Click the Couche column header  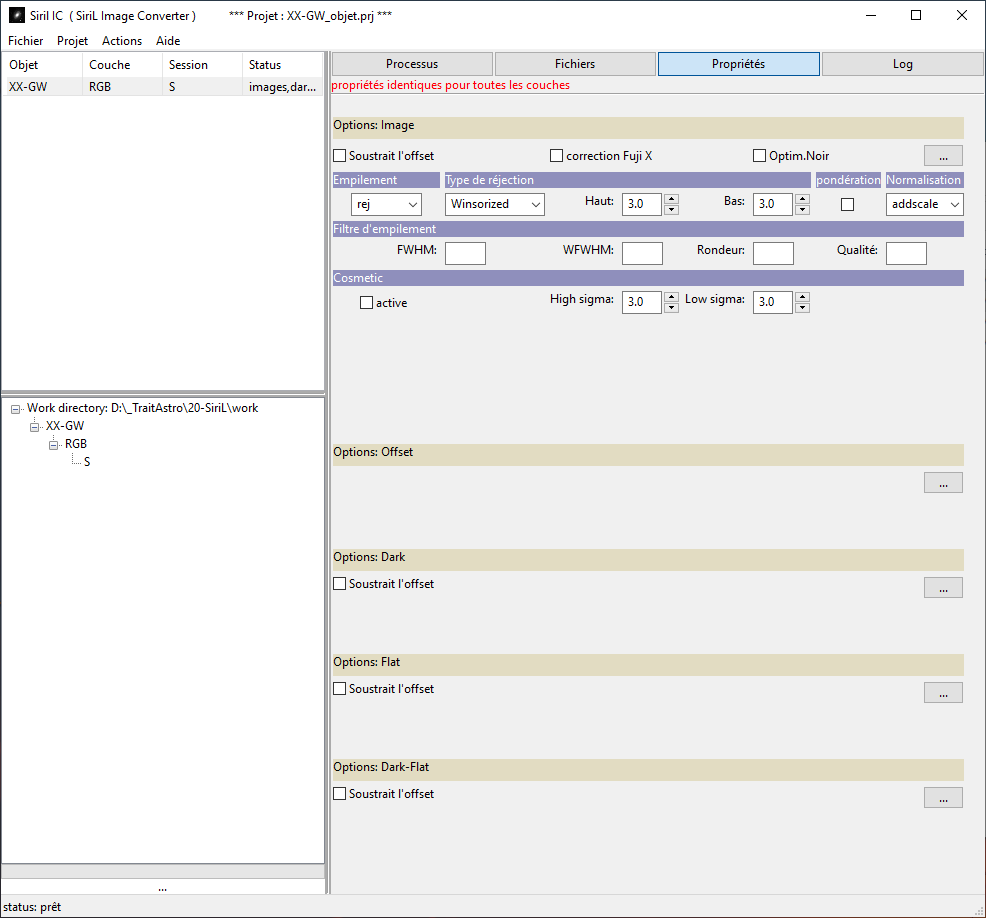click(x=122, y=65)
